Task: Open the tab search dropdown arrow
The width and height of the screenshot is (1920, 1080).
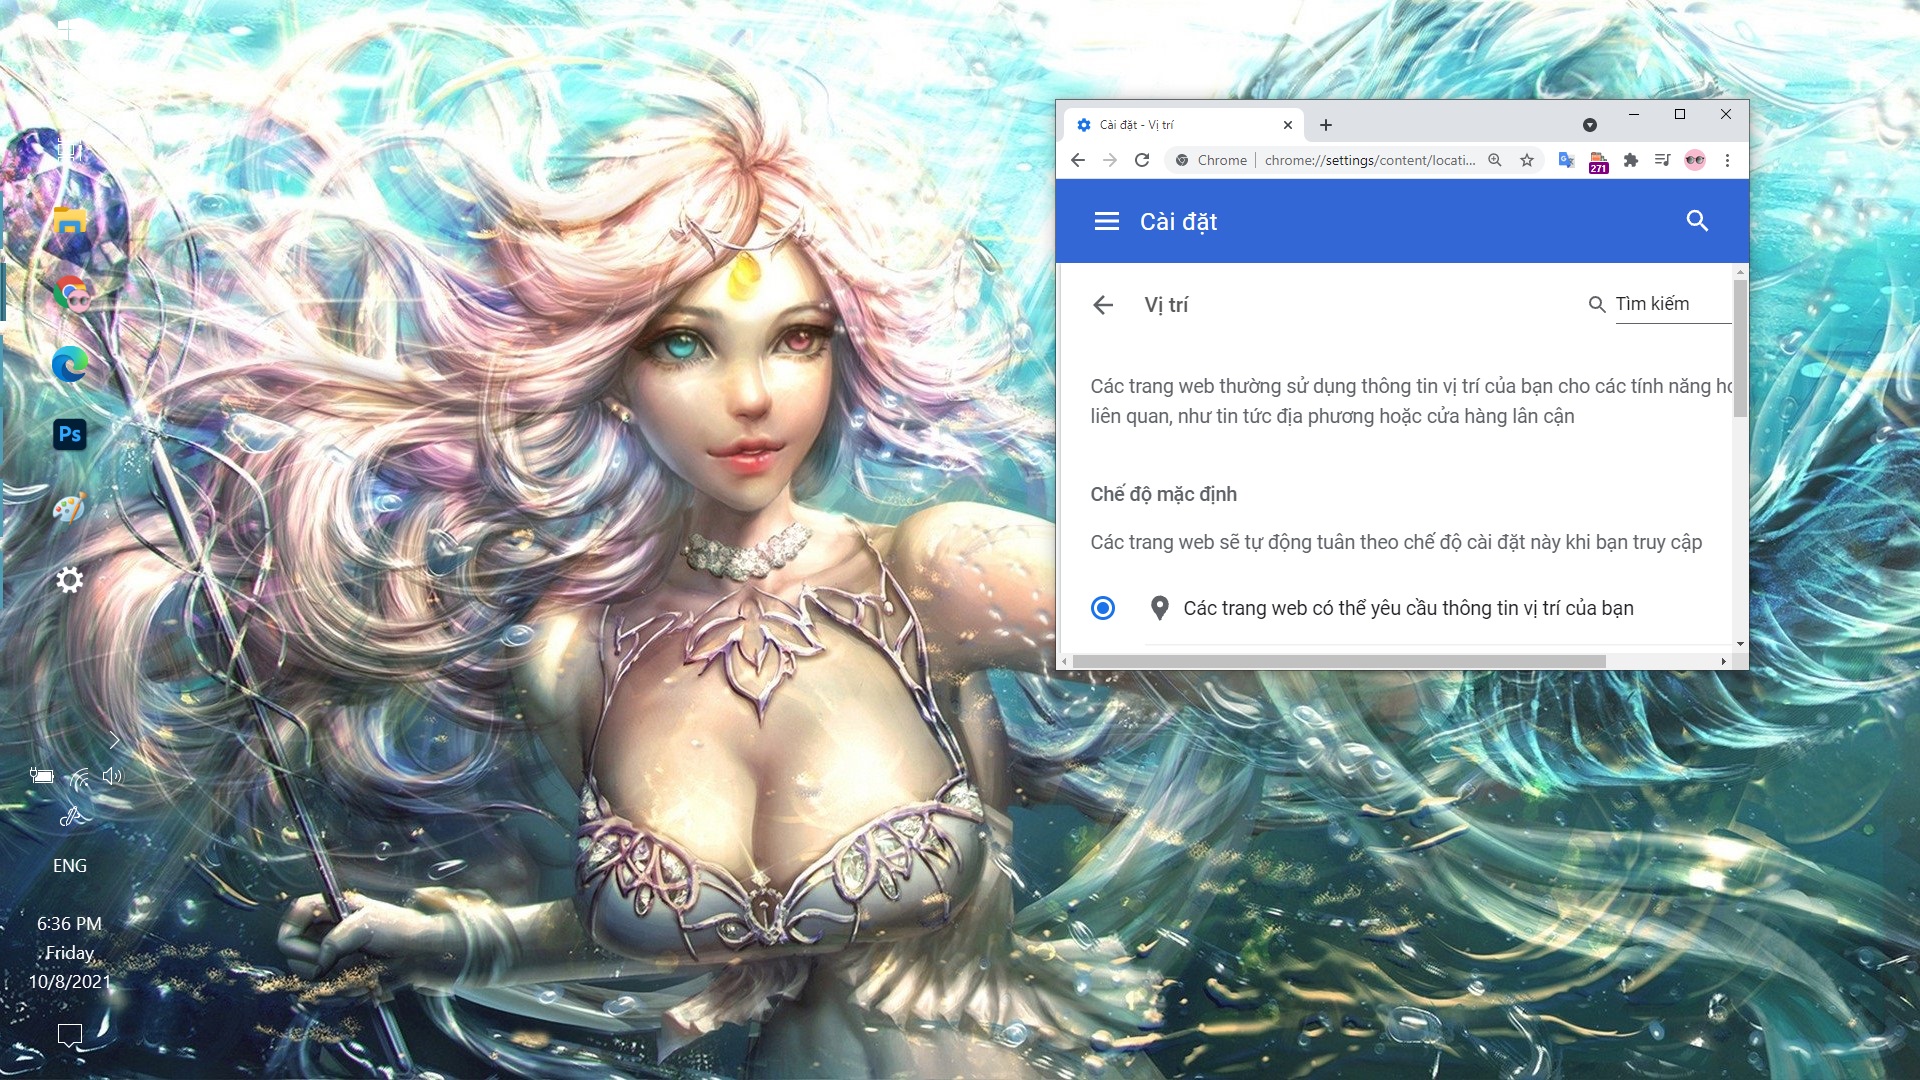Action: pyautogui.click(x=1590, y=125)
